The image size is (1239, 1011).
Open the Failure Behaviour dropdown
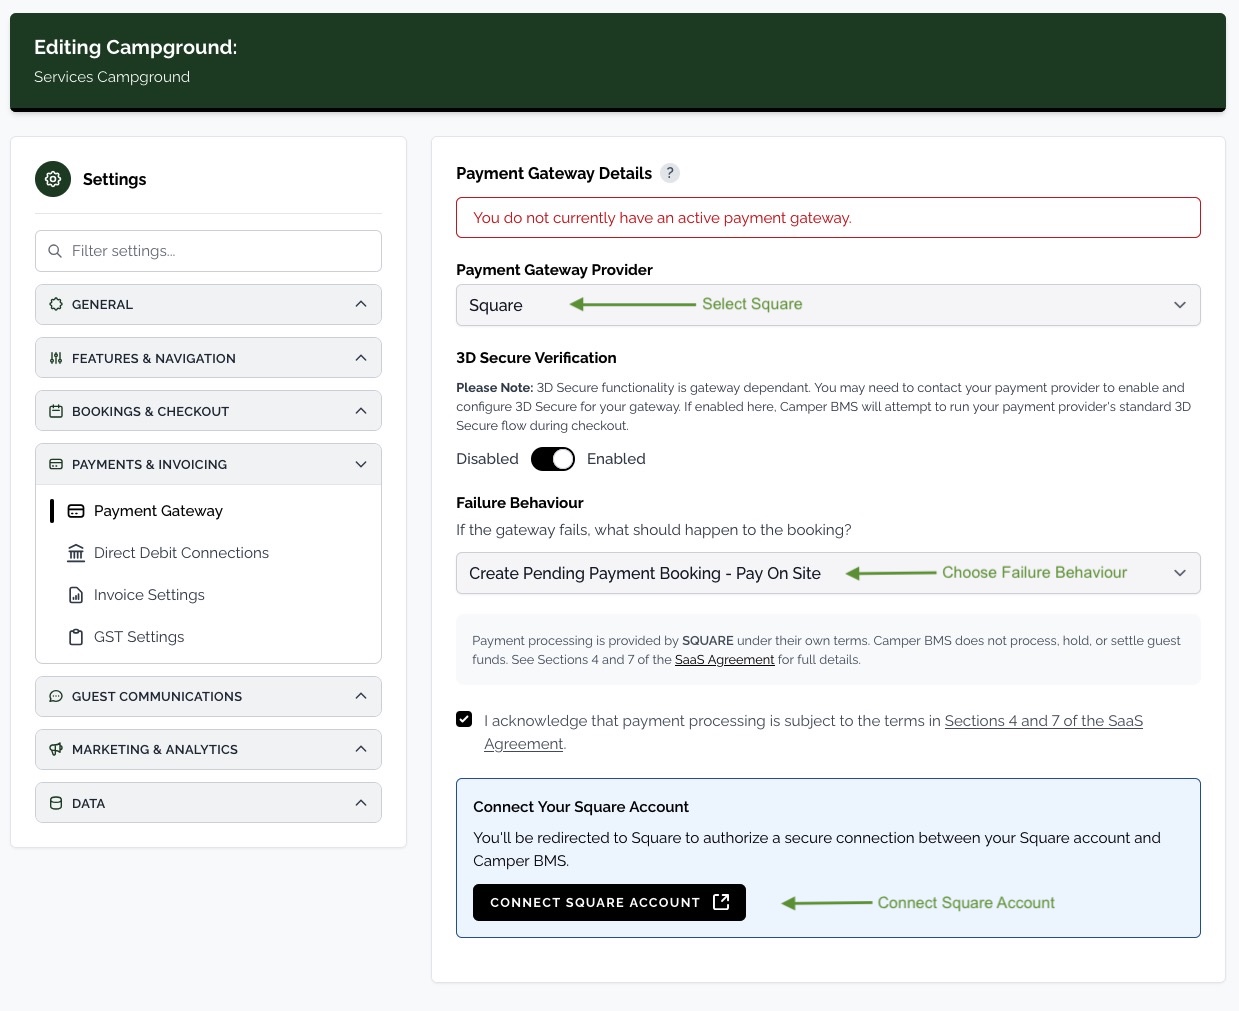click(x=828, y=573)
